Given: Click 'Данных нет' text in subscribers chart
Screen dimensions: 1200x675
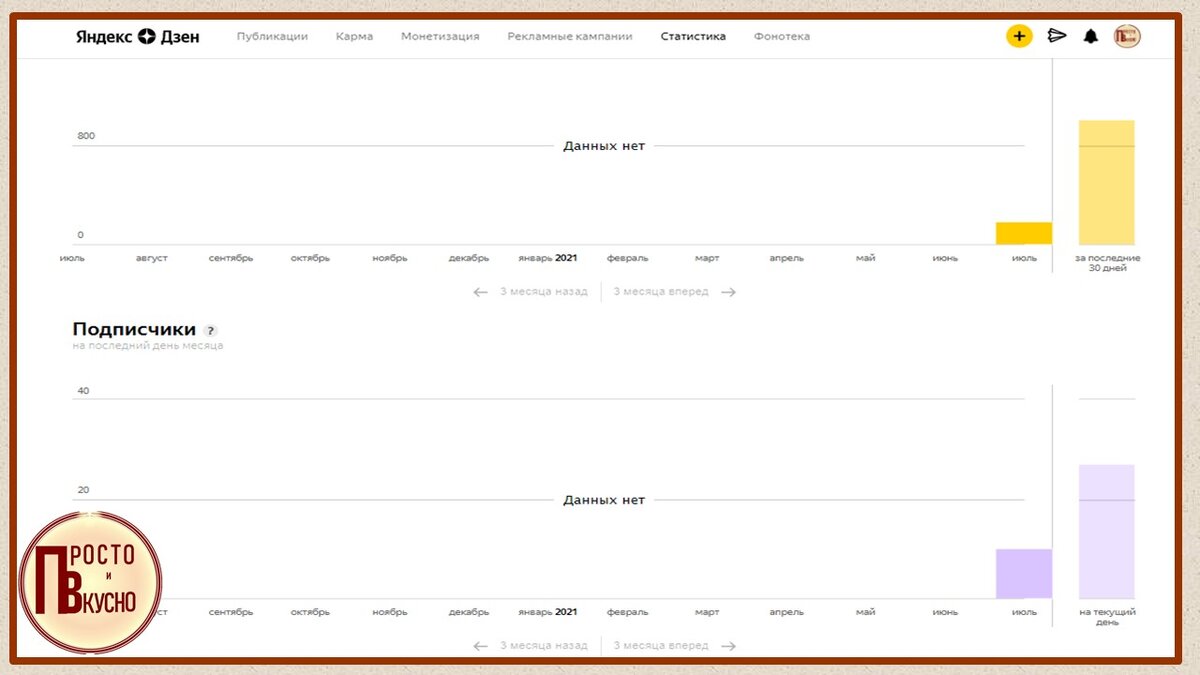Looking at the screenshot, I should [x=604, y=500].
